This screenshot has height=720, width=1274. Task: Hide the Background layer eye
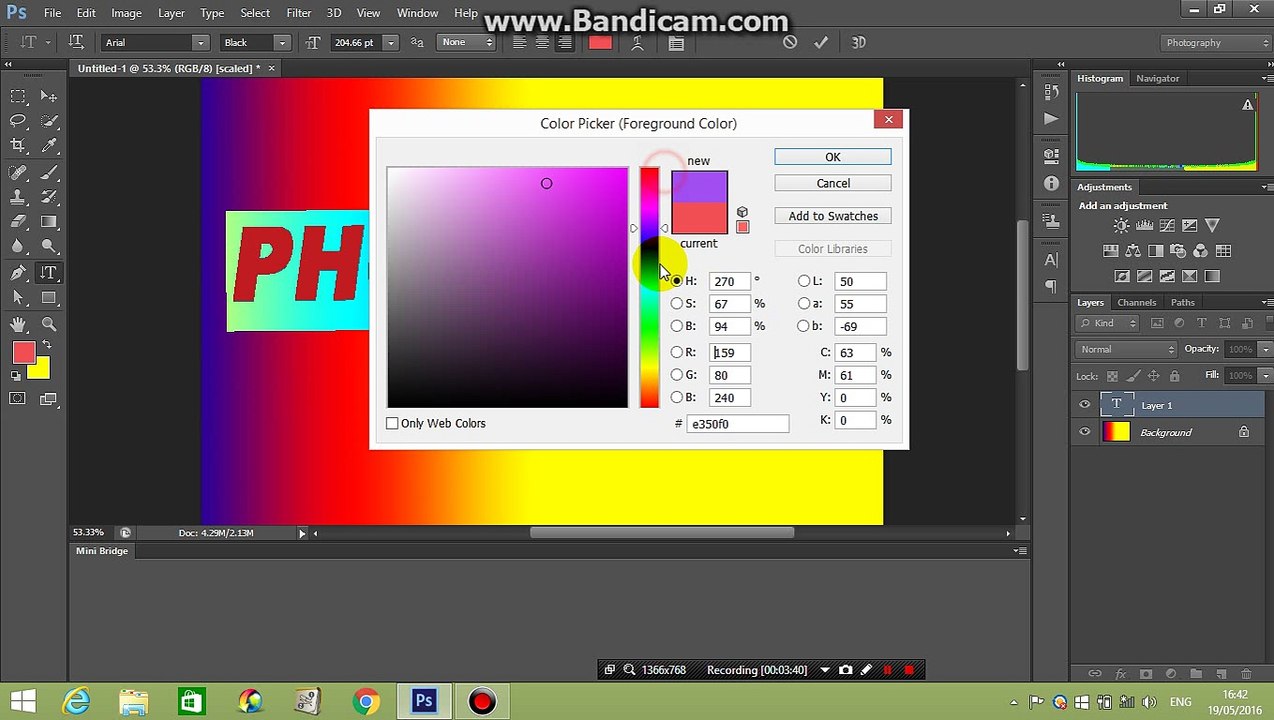[1085, 432]
